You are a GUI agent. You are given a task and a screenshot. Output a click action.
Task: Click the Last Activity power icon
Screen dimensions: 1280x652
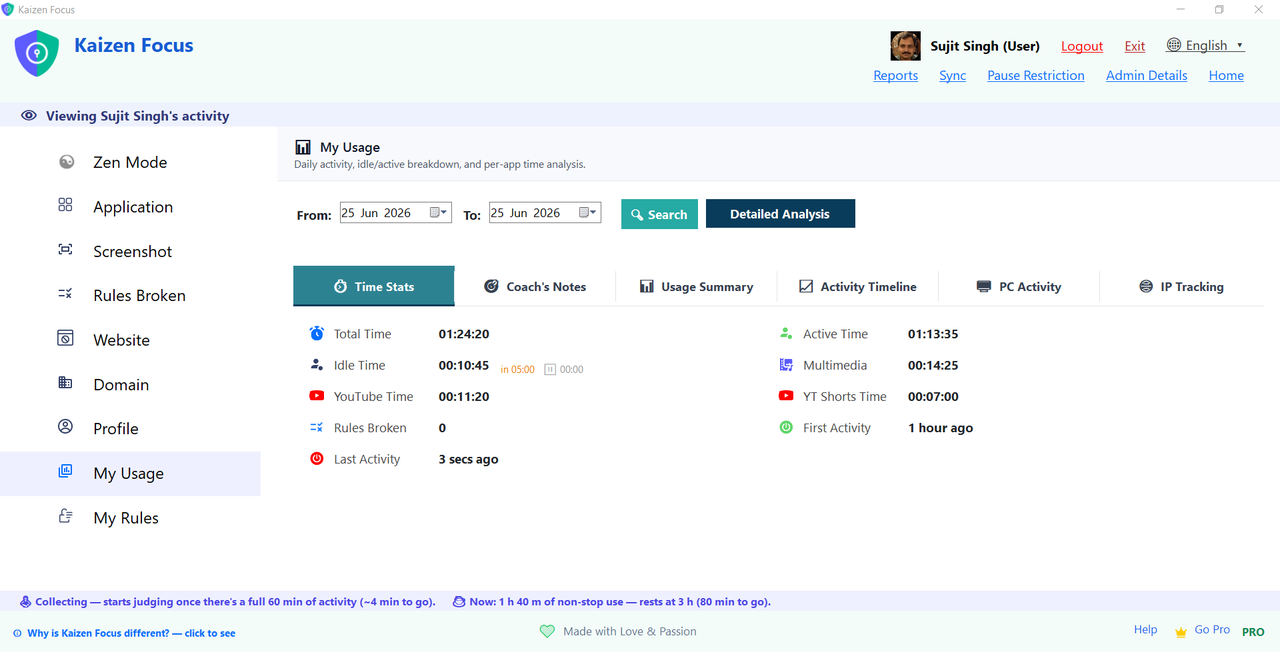(316, 459)
